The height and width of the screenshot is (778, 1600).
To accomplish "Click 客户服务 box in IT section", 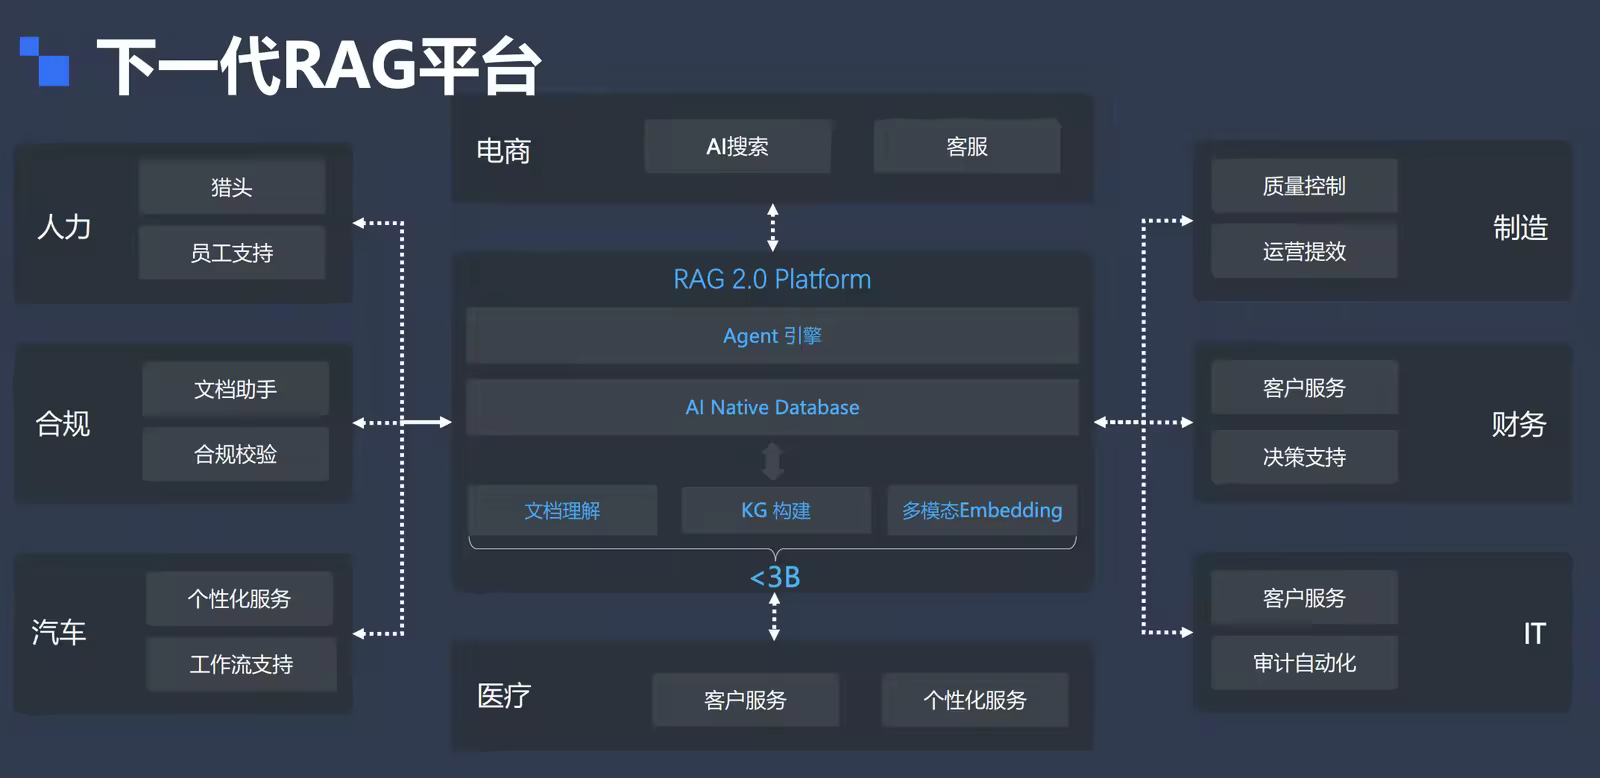I will 1304,598.
